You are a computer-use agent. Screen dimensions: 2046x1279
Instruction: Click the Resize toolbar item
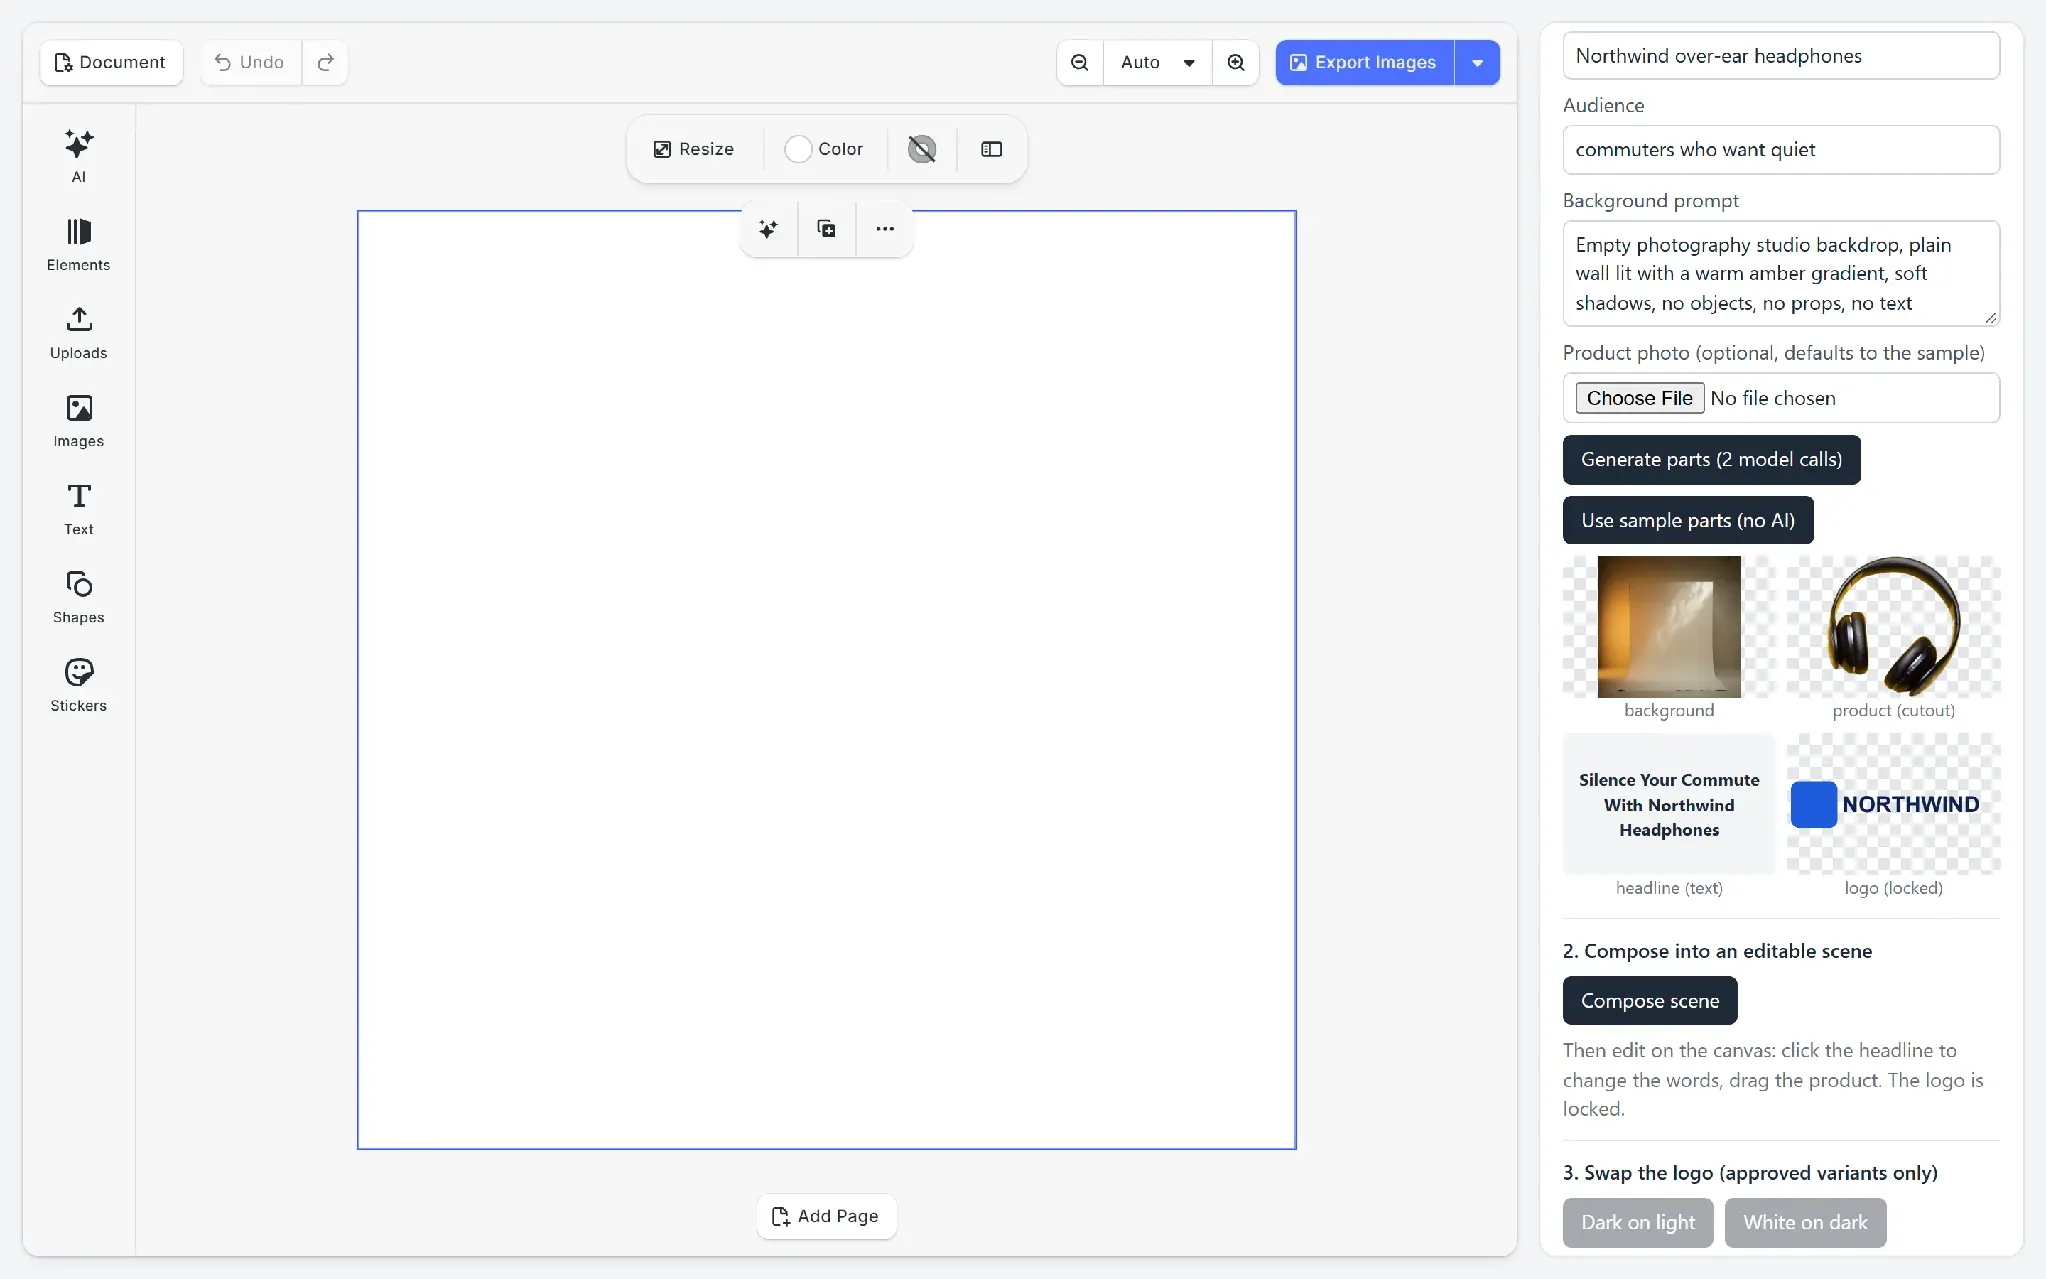click(694, 149)
